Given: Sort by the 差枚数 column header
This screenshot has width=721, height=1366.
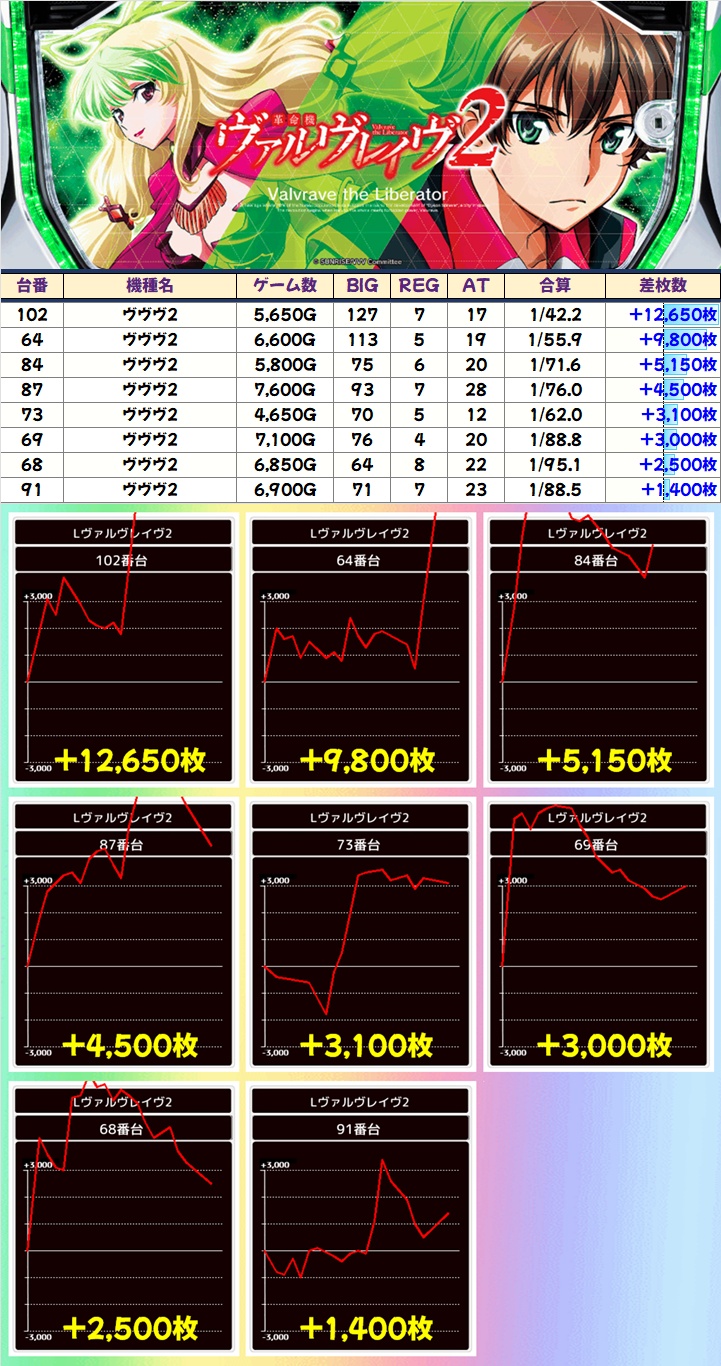Looking at the screenshot, I should click(x=662, y=285).
